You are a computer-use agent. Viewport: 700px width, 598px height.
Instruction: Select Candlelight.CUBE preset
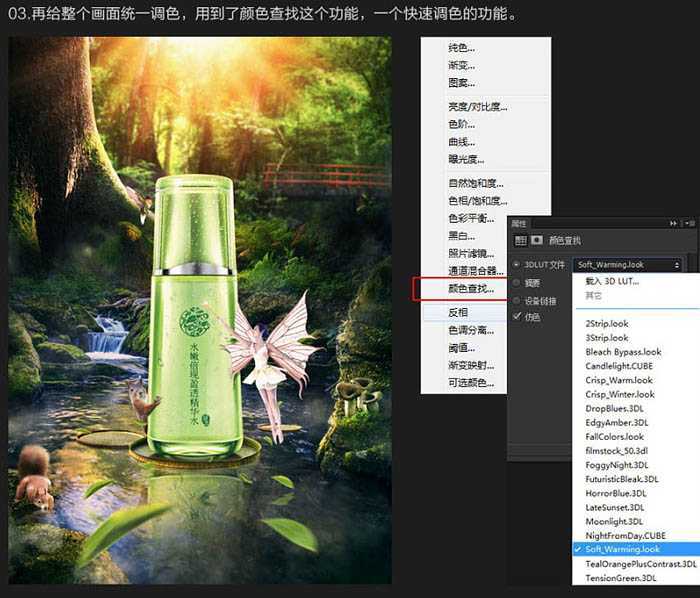pyautogui.click(x=619, y=366)
